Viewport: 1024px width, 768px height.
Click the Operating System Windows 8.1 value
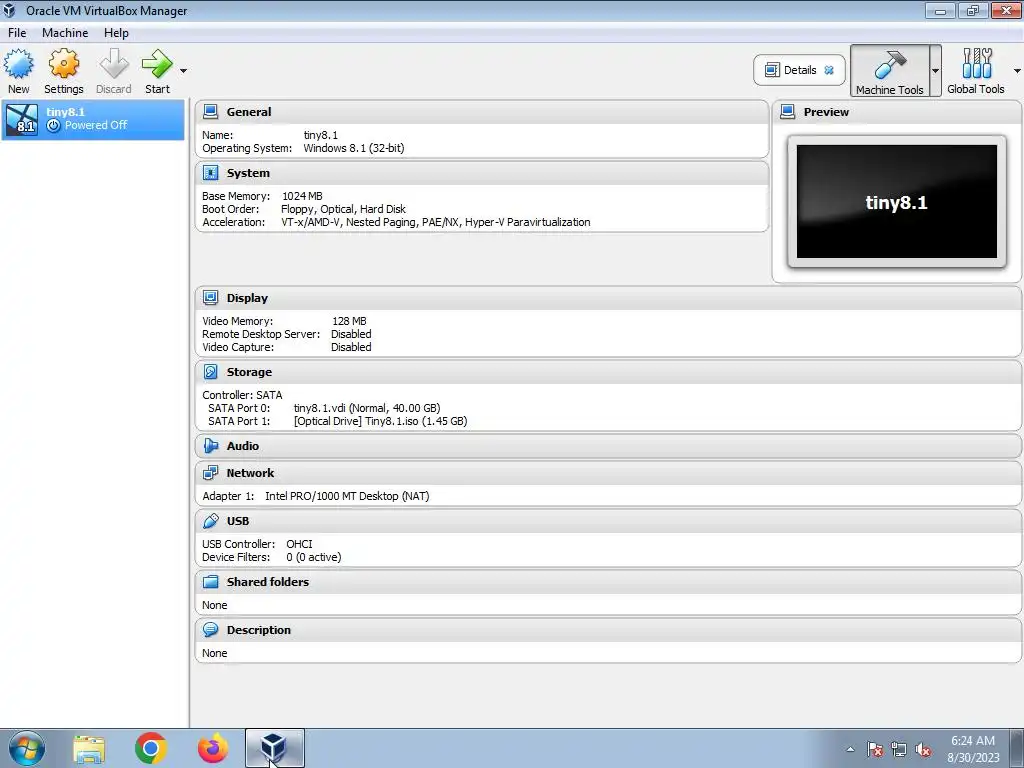coord(354,148)
